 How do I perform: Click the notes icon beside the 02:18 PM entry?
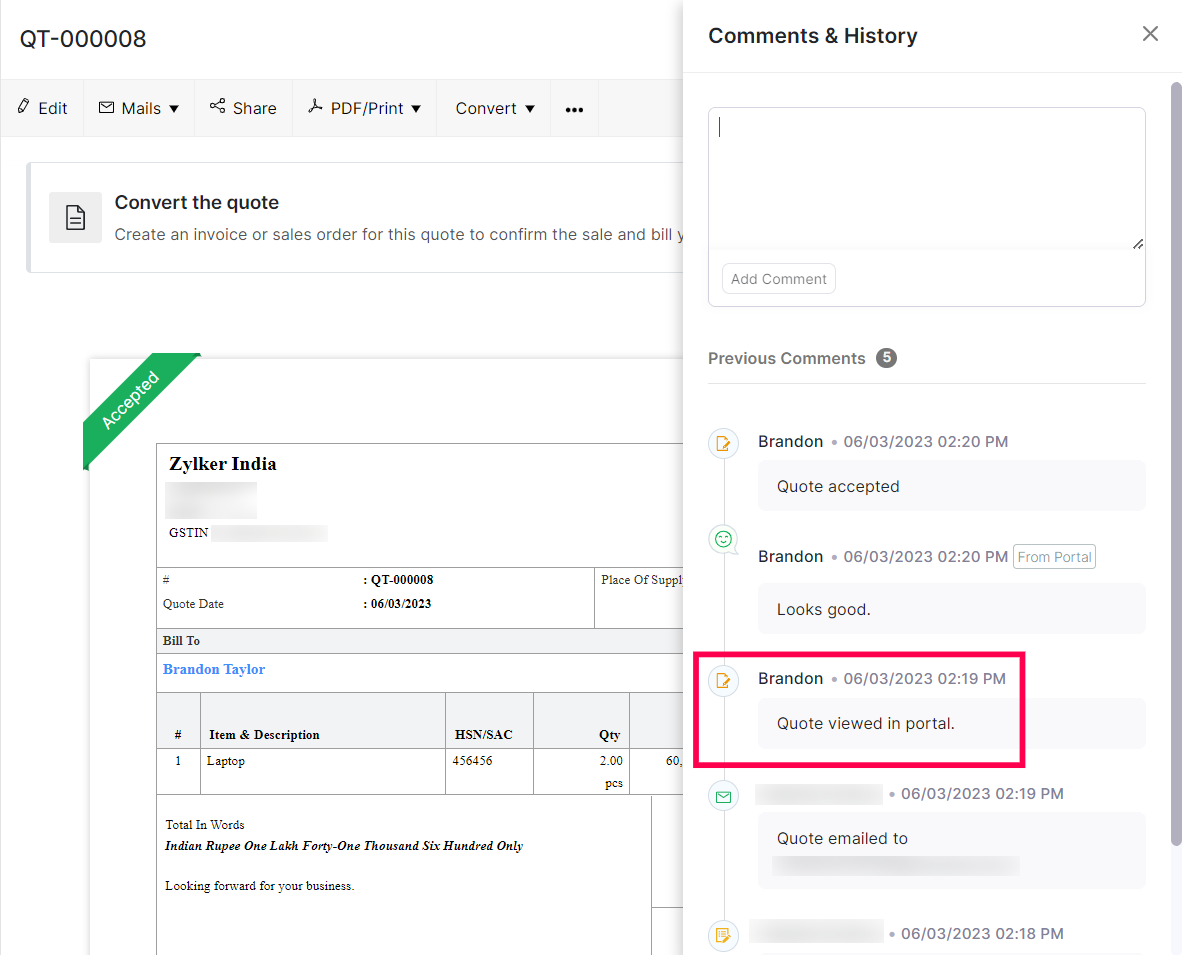[723, 935]
